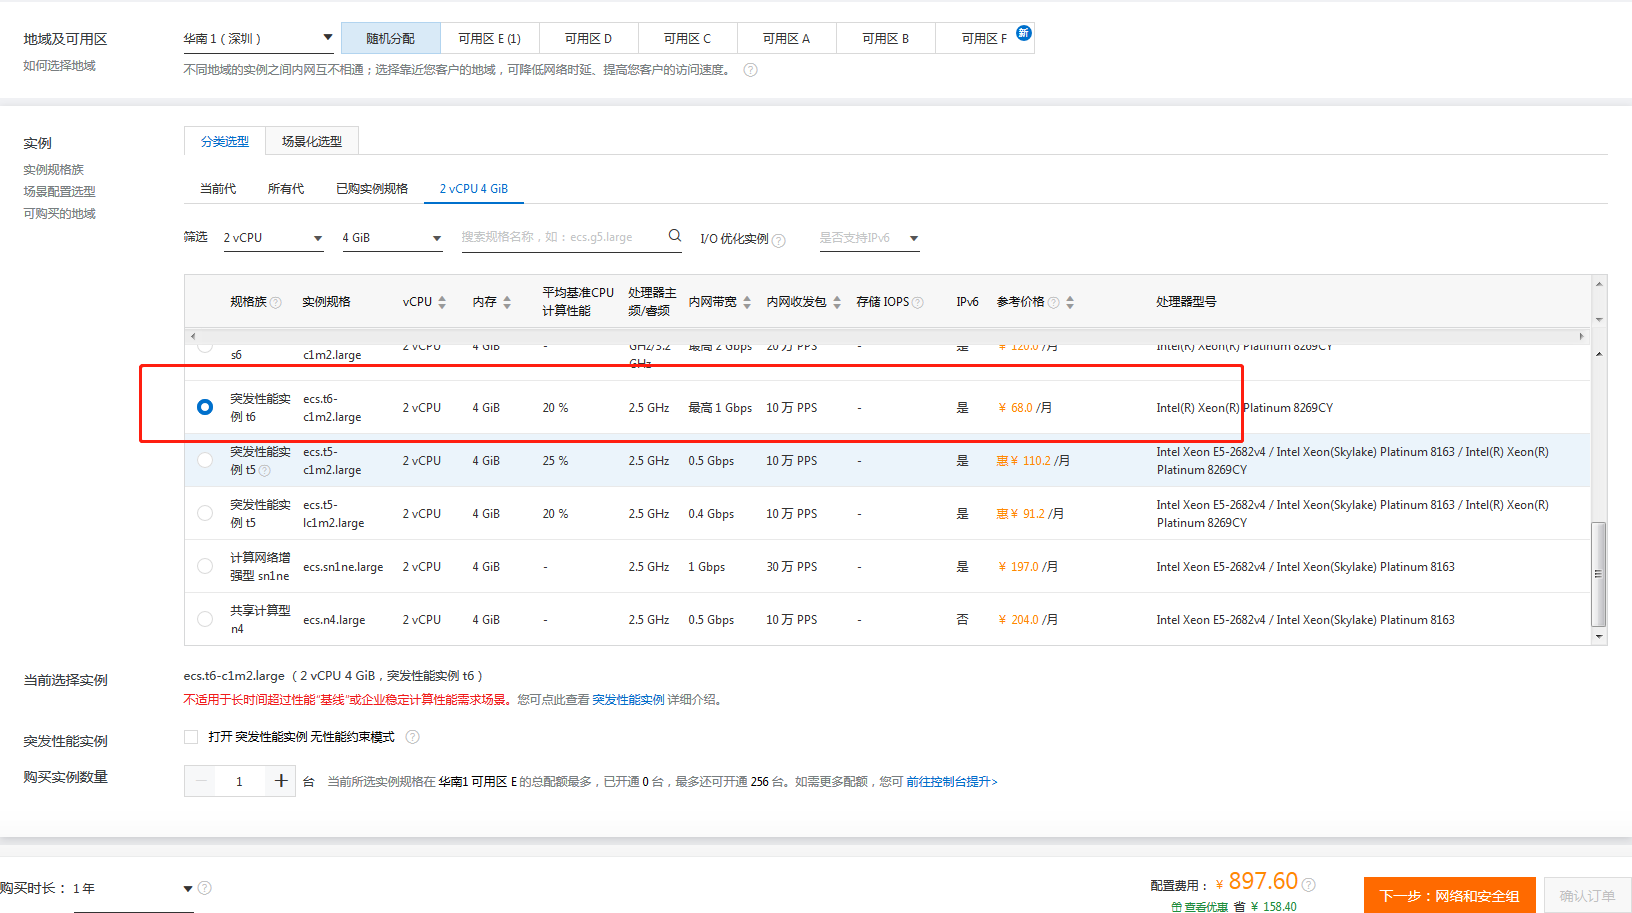Click help icon beside 配置费用 total

pyautogui.click(x=1309, y=885)
